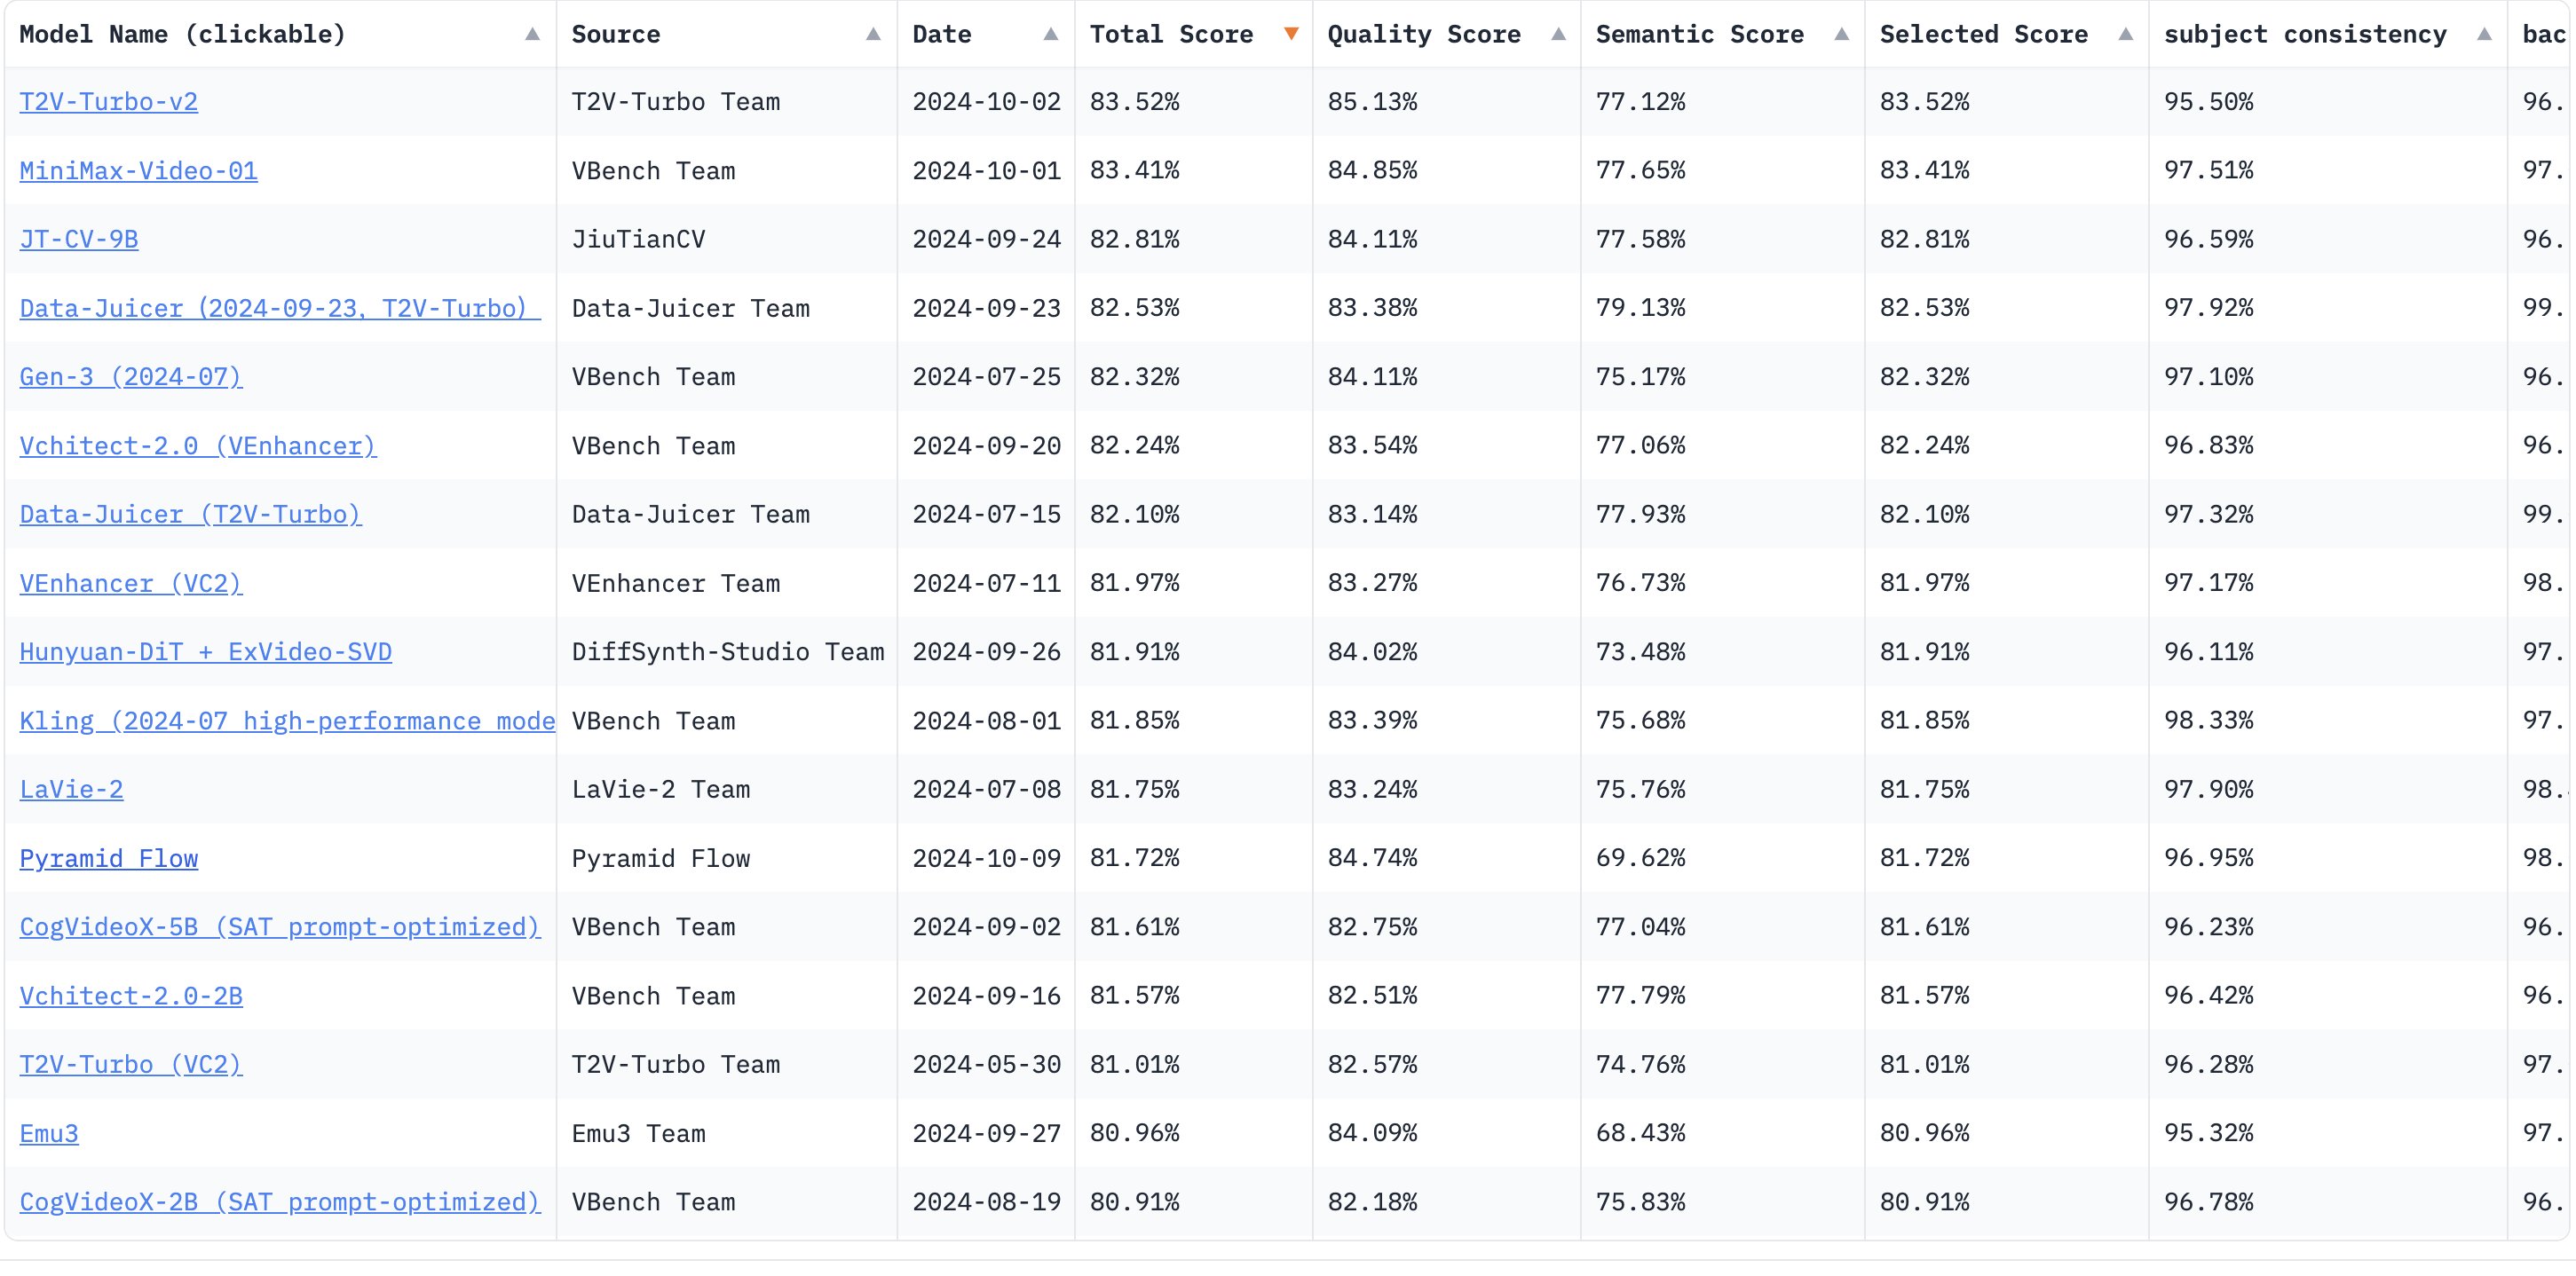Toggle ascending sort on the Date column
The height and width of the screenshot is (1276, 2576).
[x=1050, y=33]
